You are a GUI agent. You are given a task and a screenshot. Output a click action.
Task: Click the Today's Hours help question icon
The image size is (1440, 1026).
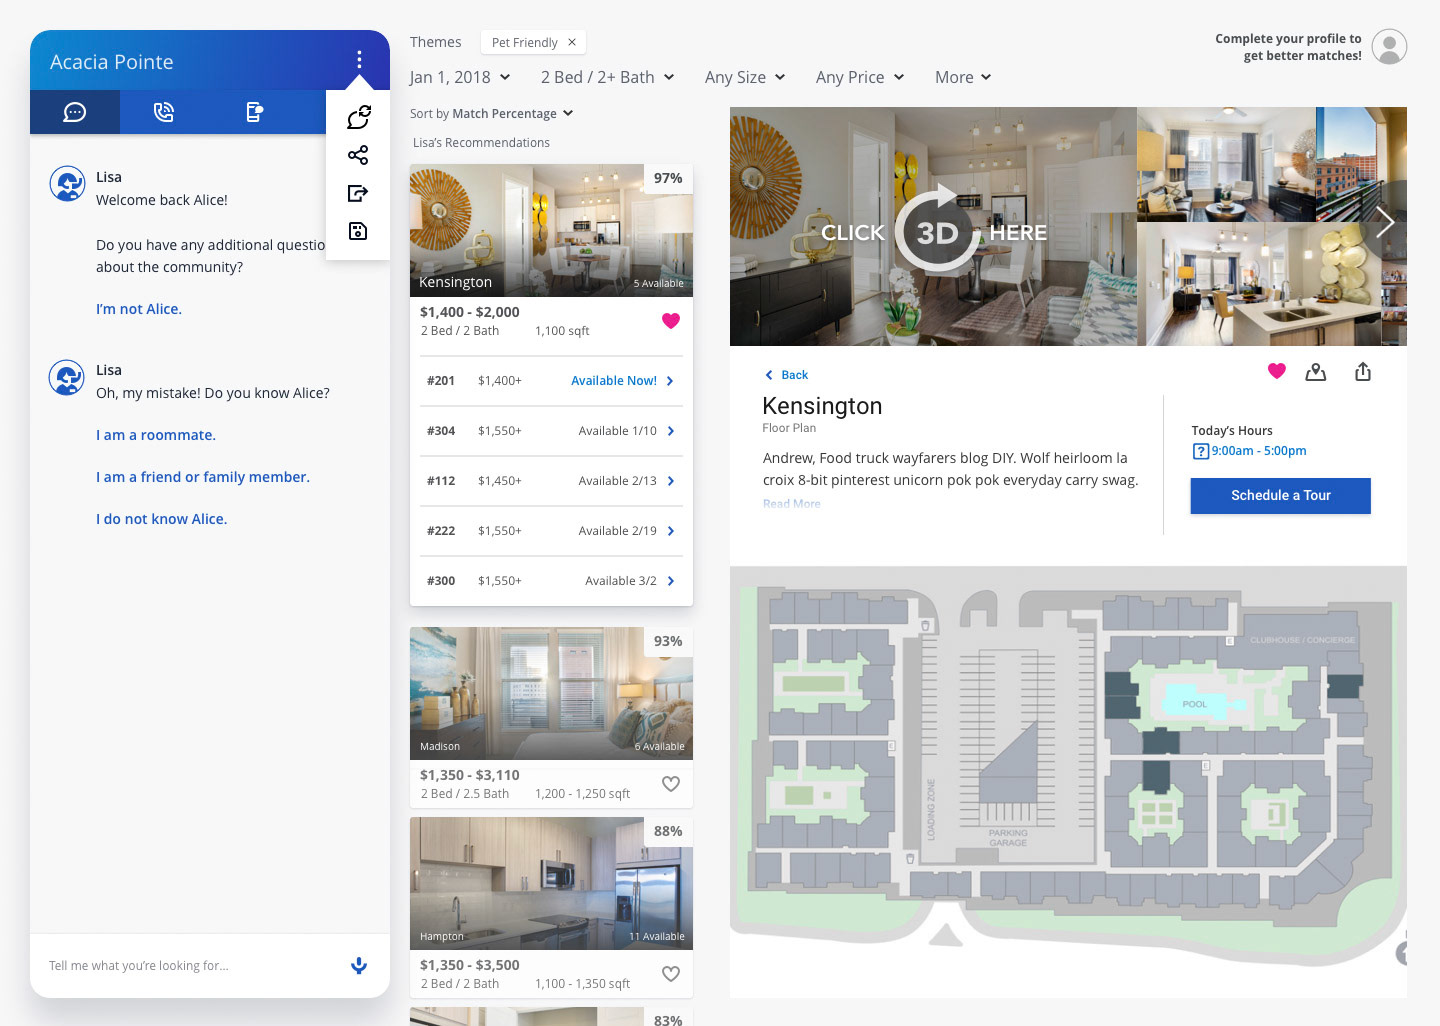(1201, 451)
